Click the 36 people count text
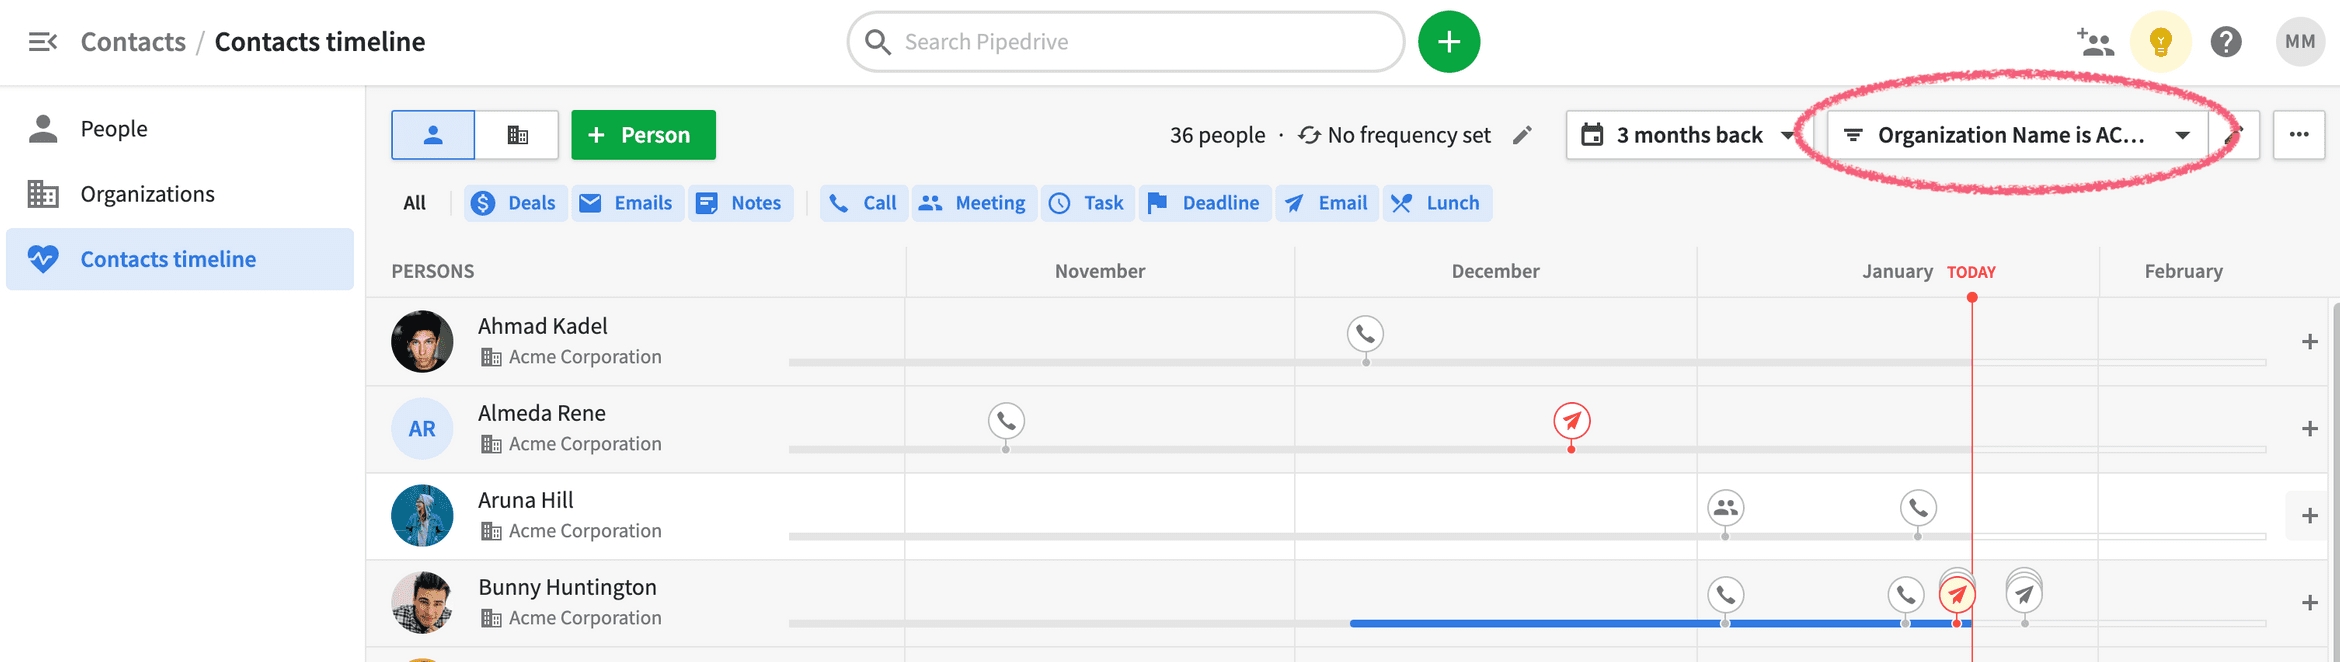Viewport: 2340px width, 662px height. coord(1217,135)
